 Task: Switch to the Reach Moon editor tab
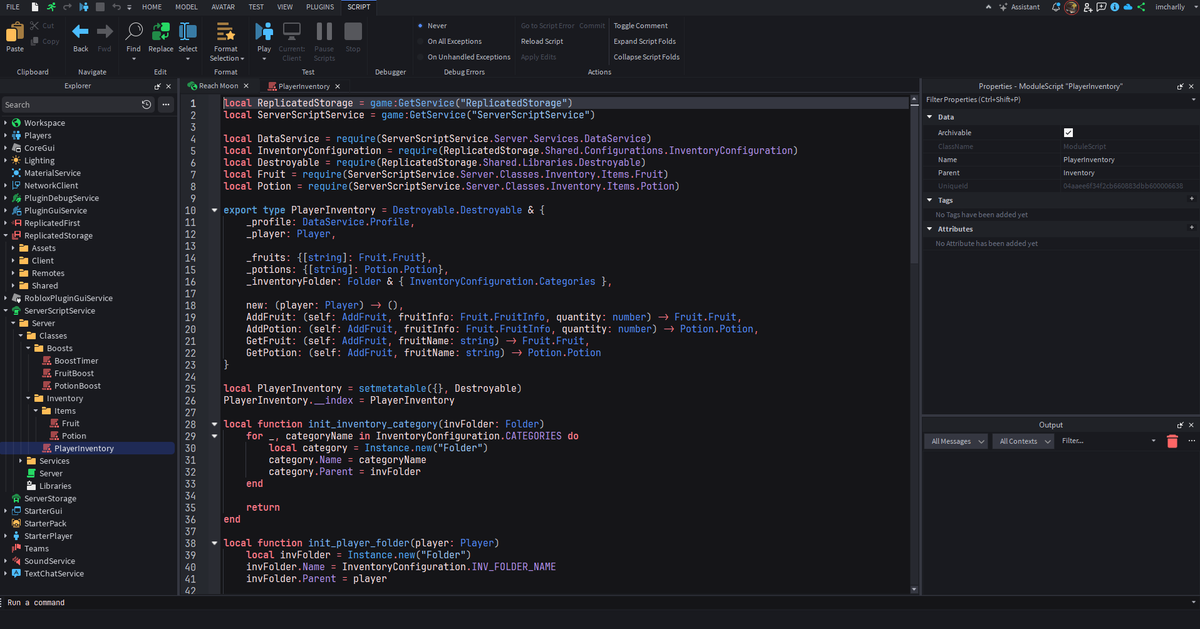[x=218, y=86]
